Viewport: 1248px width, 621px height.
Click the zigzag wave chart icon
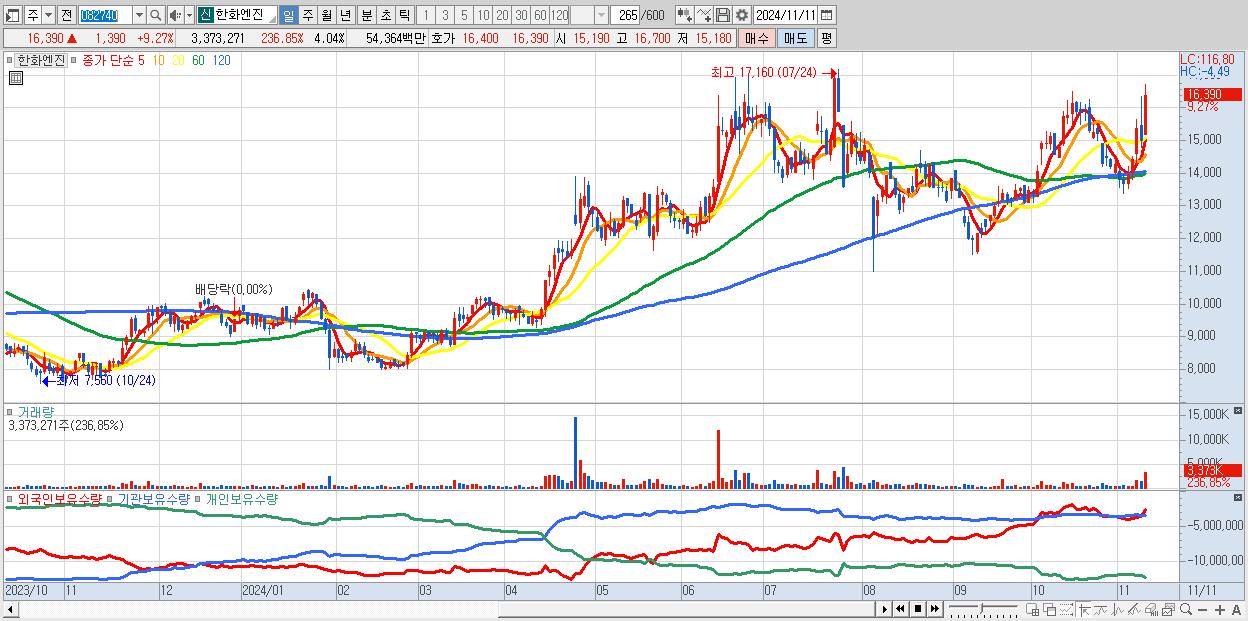1118,610
